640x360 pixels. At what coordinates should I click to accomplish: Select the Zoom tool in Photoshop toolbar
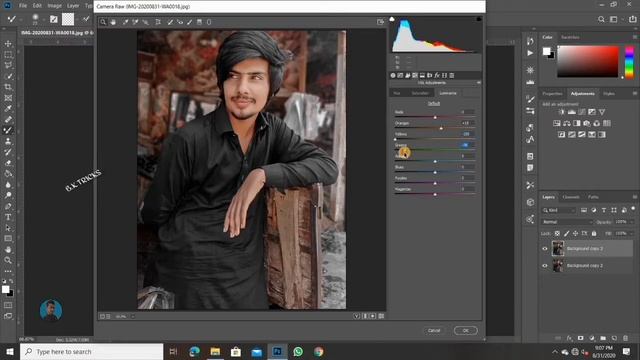point(8,260)
